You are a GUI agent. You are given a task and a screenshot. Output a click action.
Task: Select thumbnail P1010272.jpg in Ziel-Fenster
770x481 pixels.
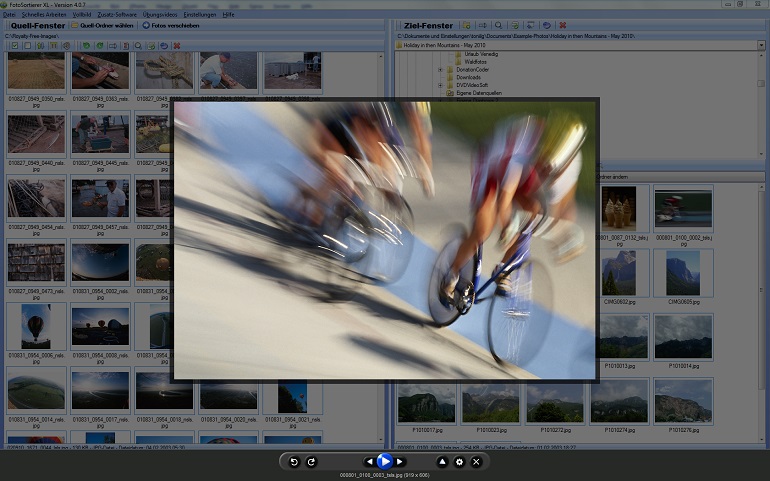pyautogui.click(x=555, y=401)
